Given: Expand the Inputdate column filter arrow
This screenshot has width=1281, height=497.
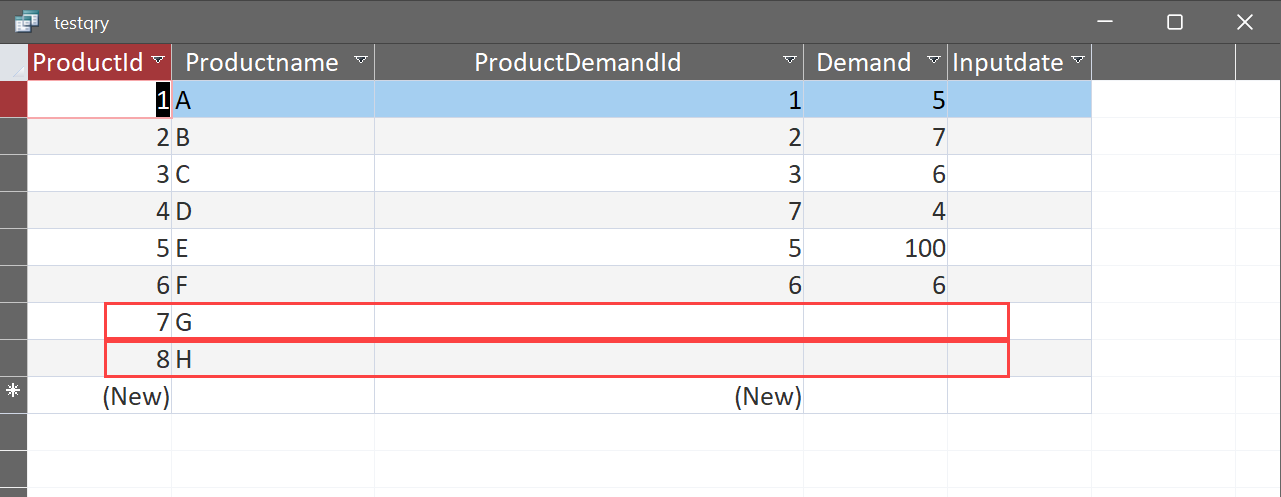Looking at the screenshot, I should (1078, 62).
